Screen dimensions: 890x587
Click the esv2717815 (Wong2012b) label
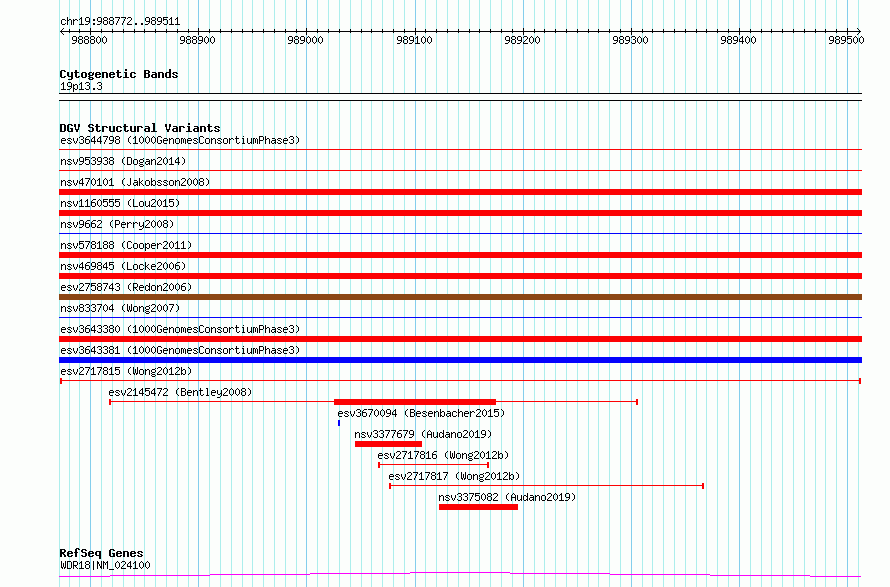coord(126,371)
